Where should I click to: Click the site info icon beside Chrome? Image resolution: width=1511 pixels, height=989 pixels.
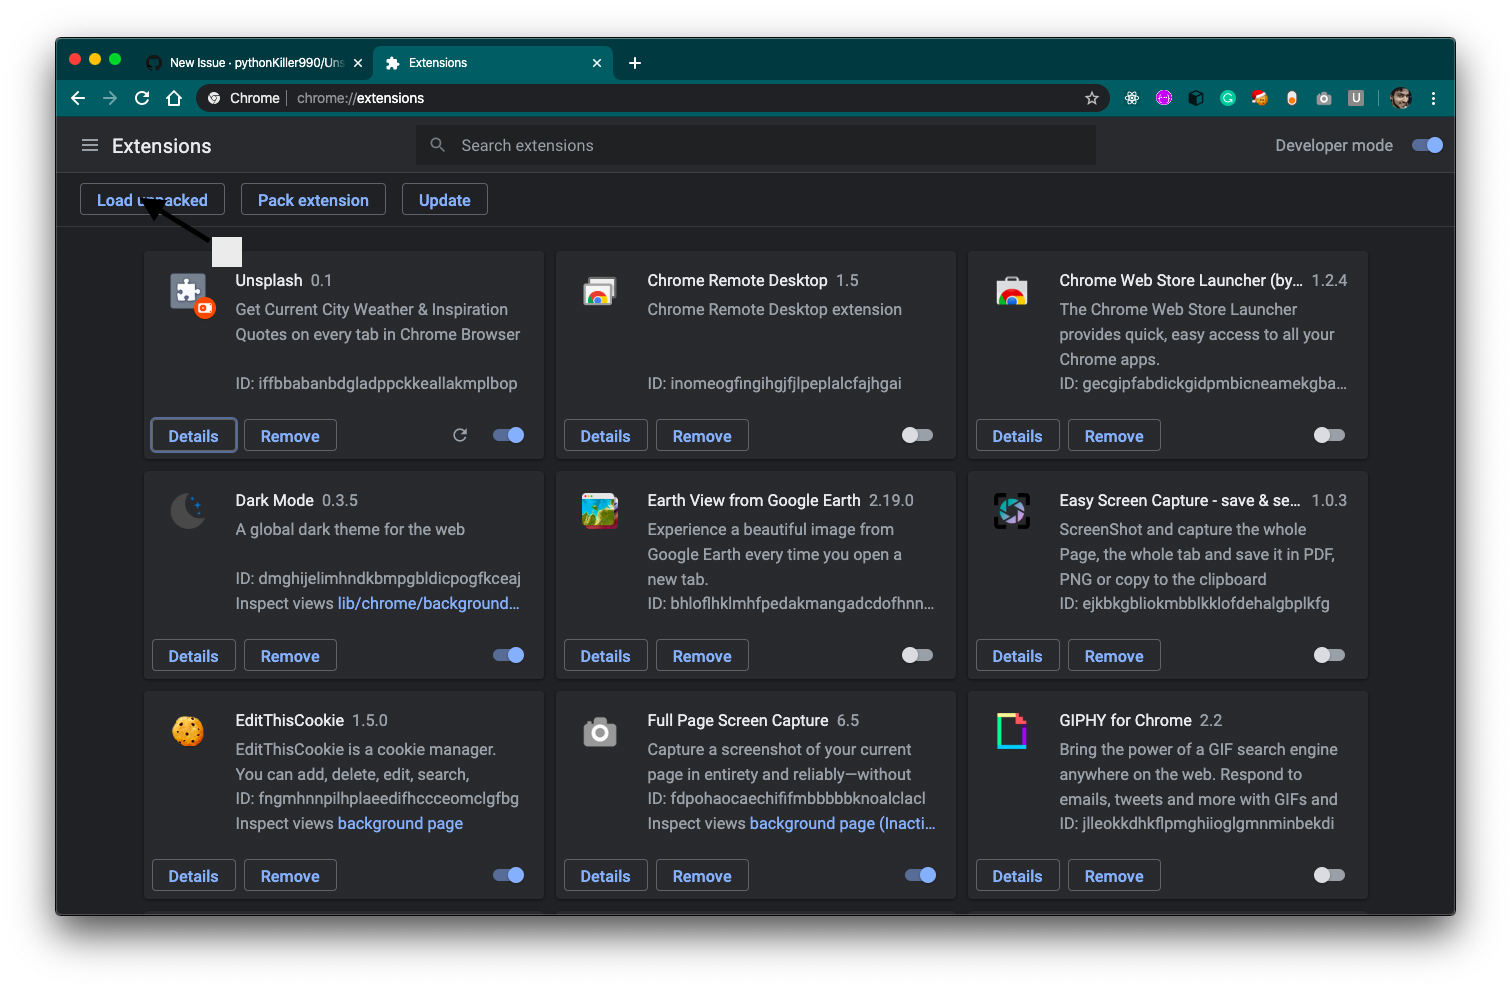coord(214,98)
